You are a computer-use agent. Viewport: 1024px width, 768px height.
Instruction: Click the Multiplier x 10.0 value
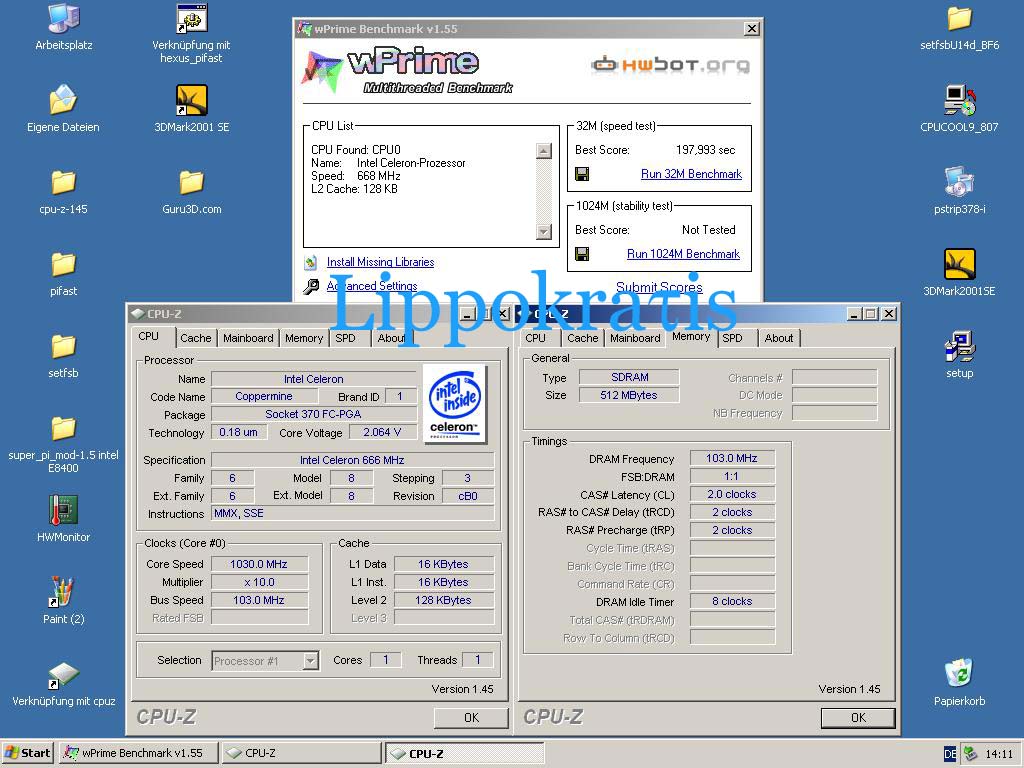pos(259,582)
